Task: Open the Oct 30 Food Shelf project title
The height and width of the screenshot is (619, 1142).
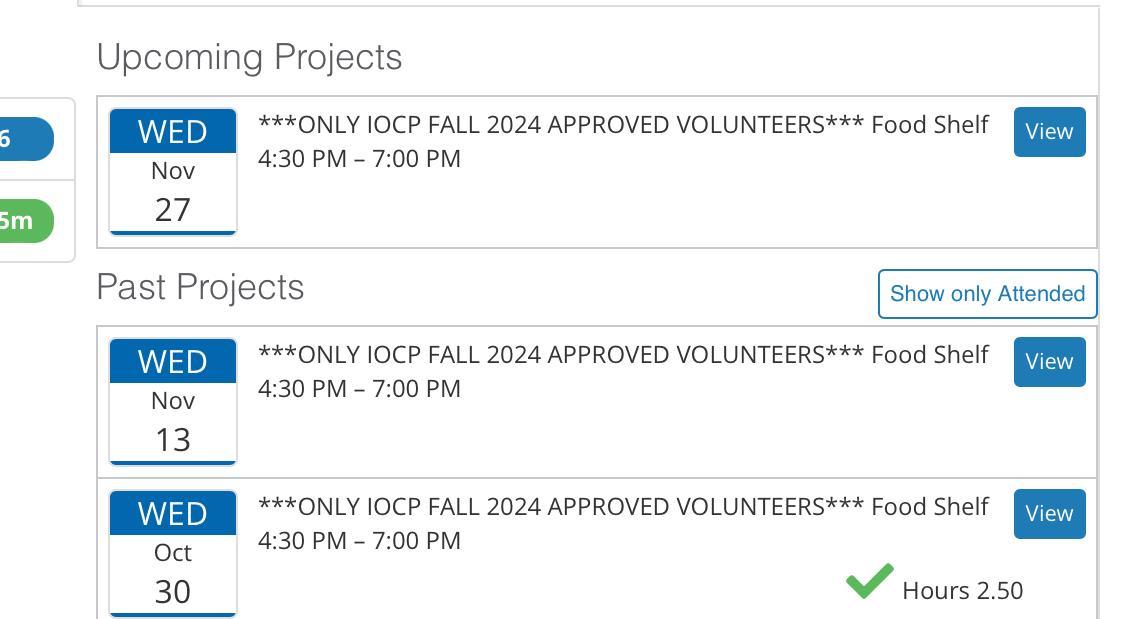Action: pyautogui.click(x=623, y=507)
